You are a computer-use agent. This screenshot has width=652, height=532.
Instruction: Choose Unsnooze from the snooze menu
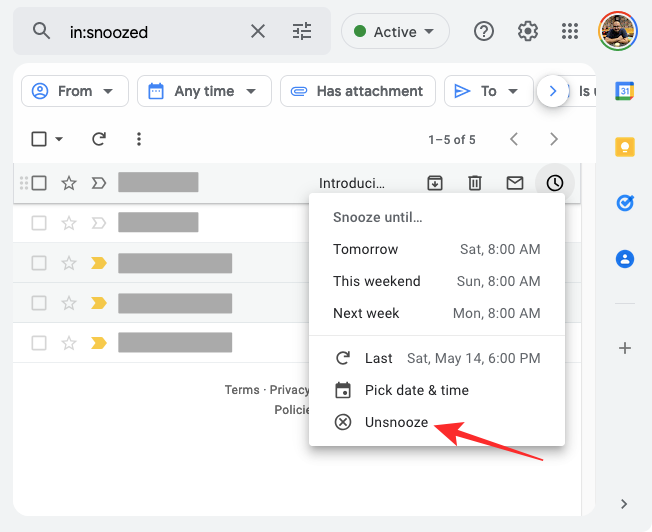coord(396,422)
